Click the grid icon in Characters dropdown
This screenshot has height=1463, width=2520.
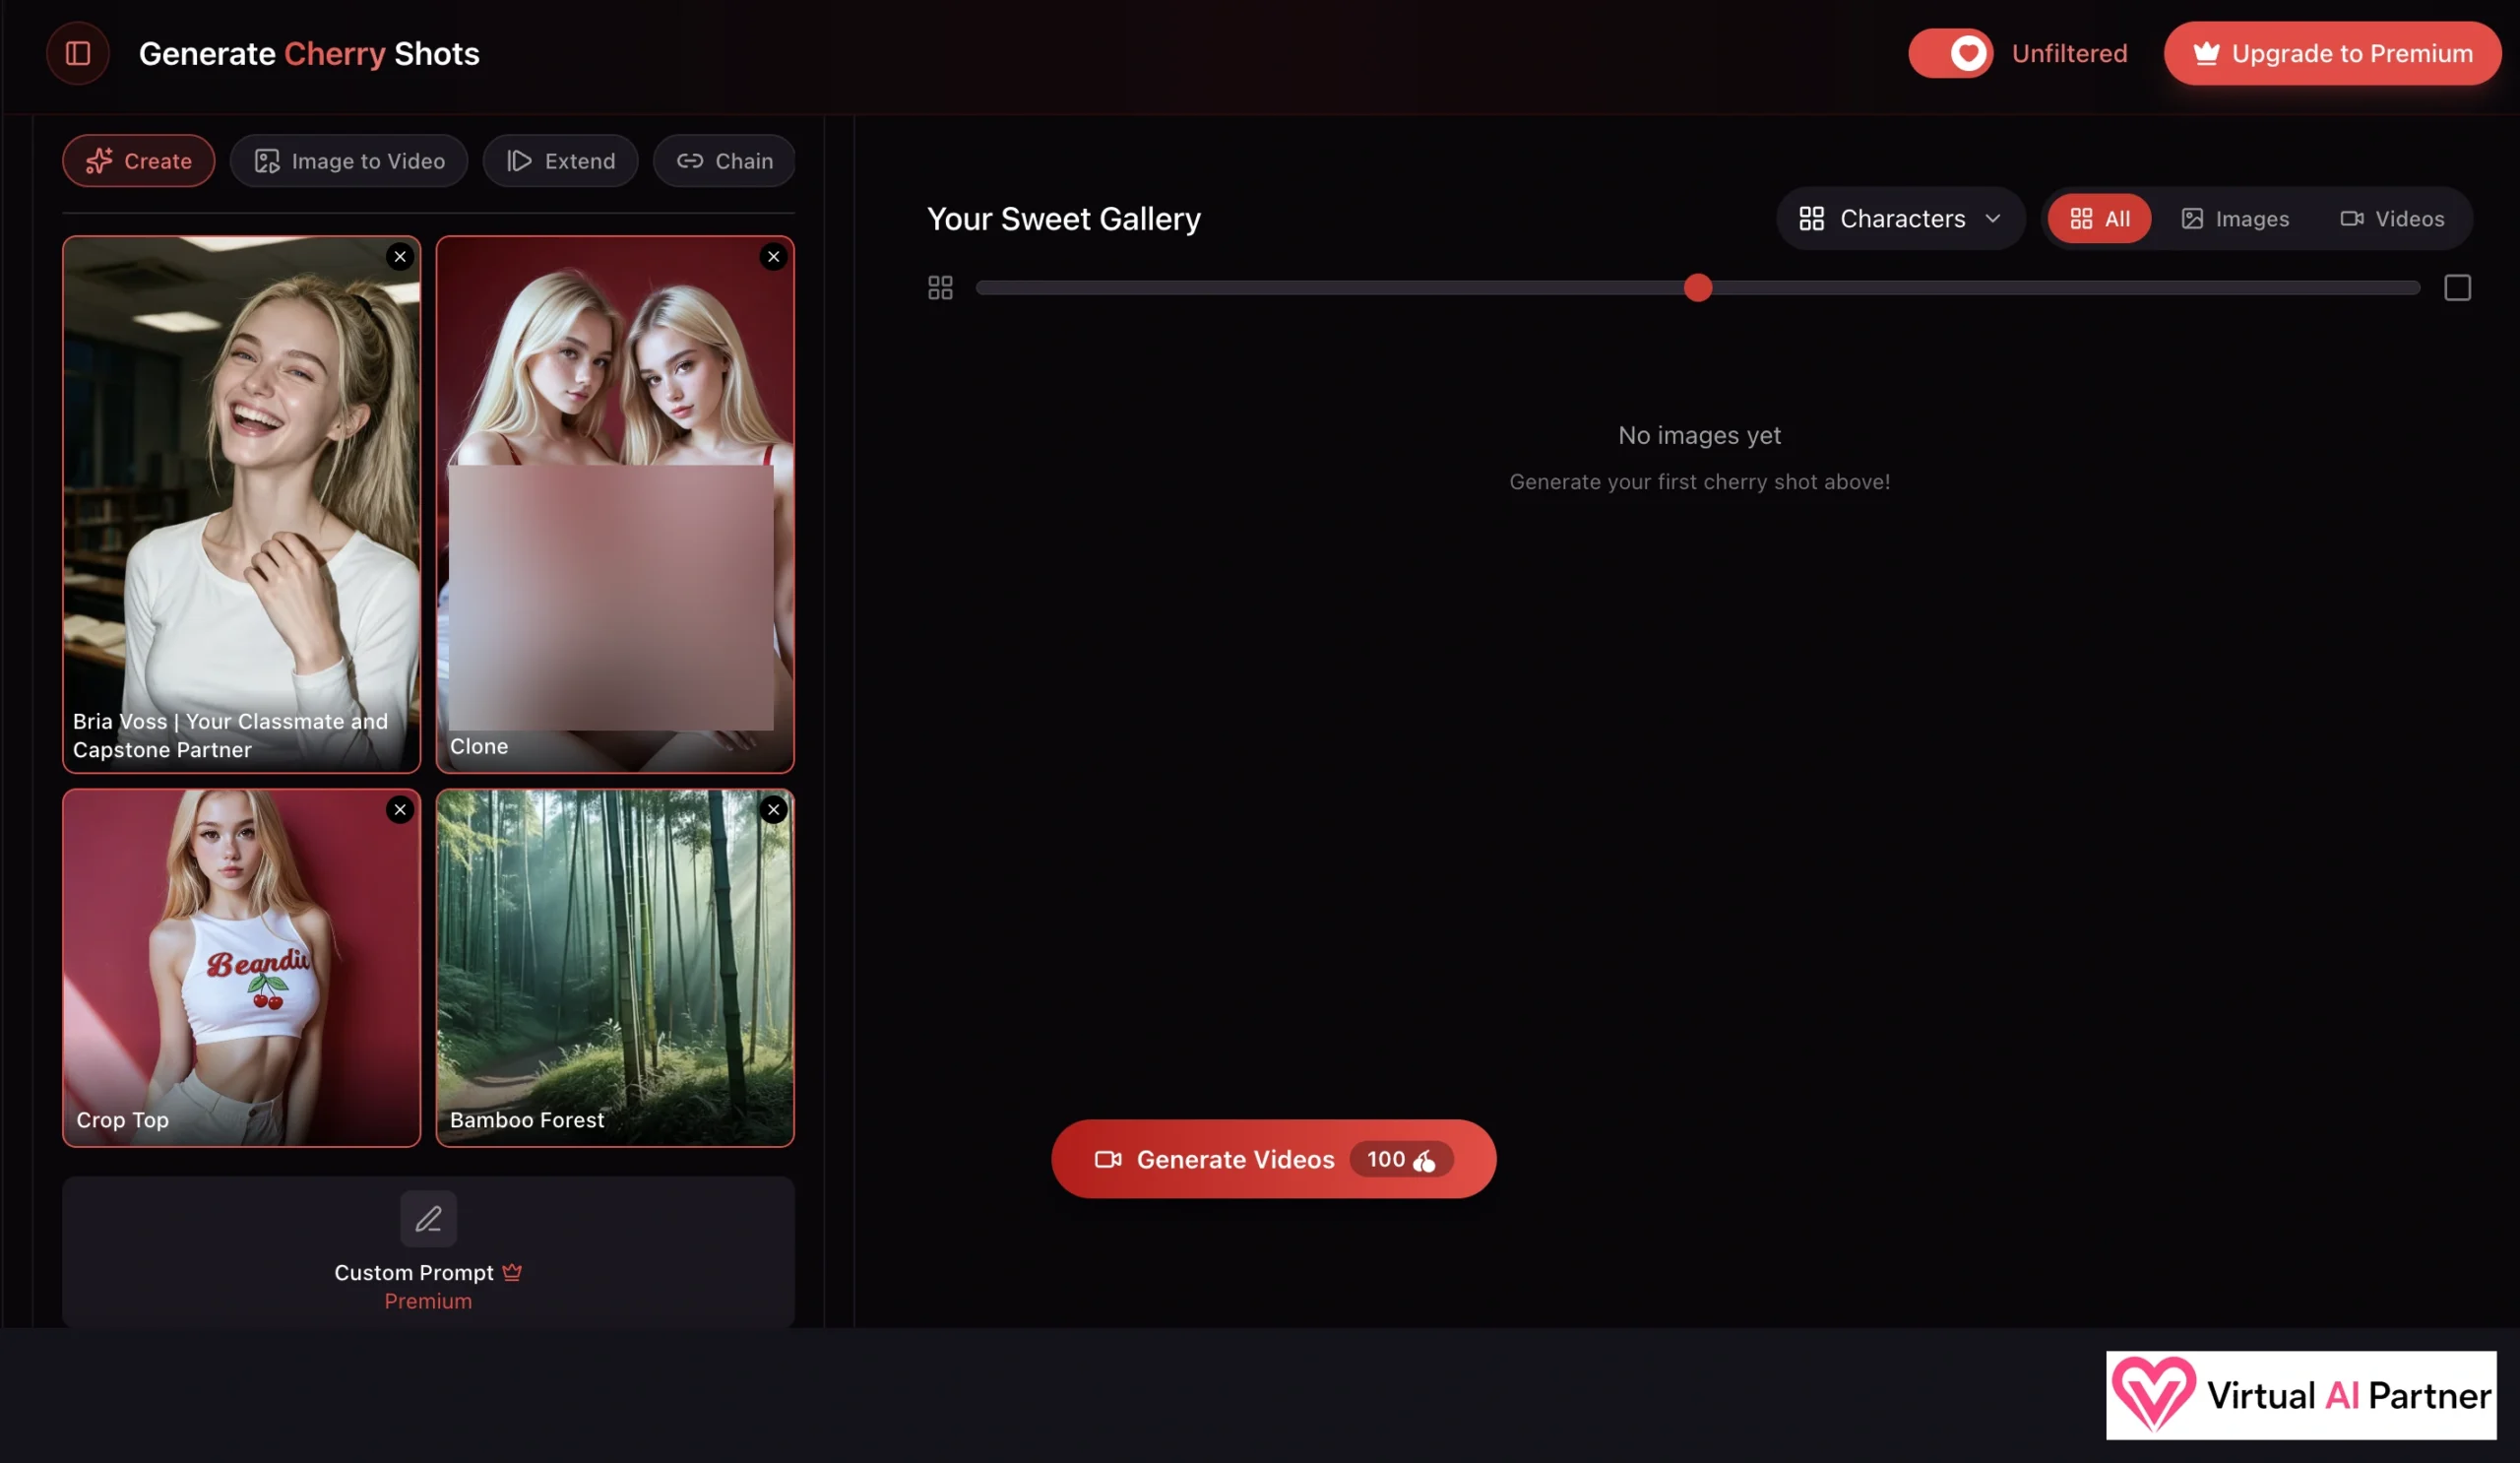(1812, 218)
